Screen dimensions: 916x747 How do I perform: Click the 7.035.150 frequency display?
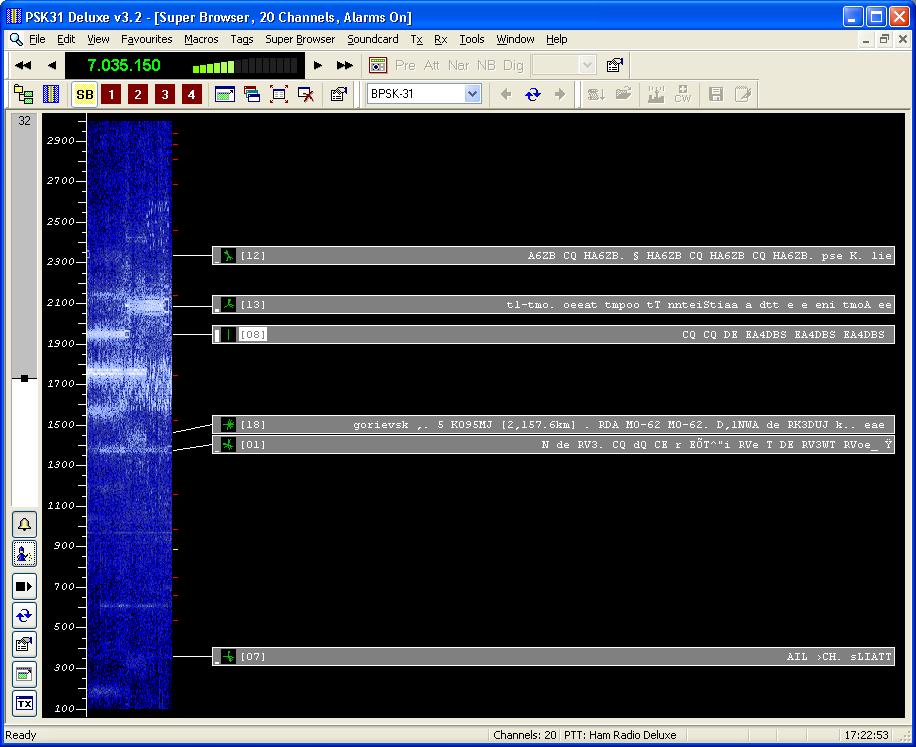124,65
